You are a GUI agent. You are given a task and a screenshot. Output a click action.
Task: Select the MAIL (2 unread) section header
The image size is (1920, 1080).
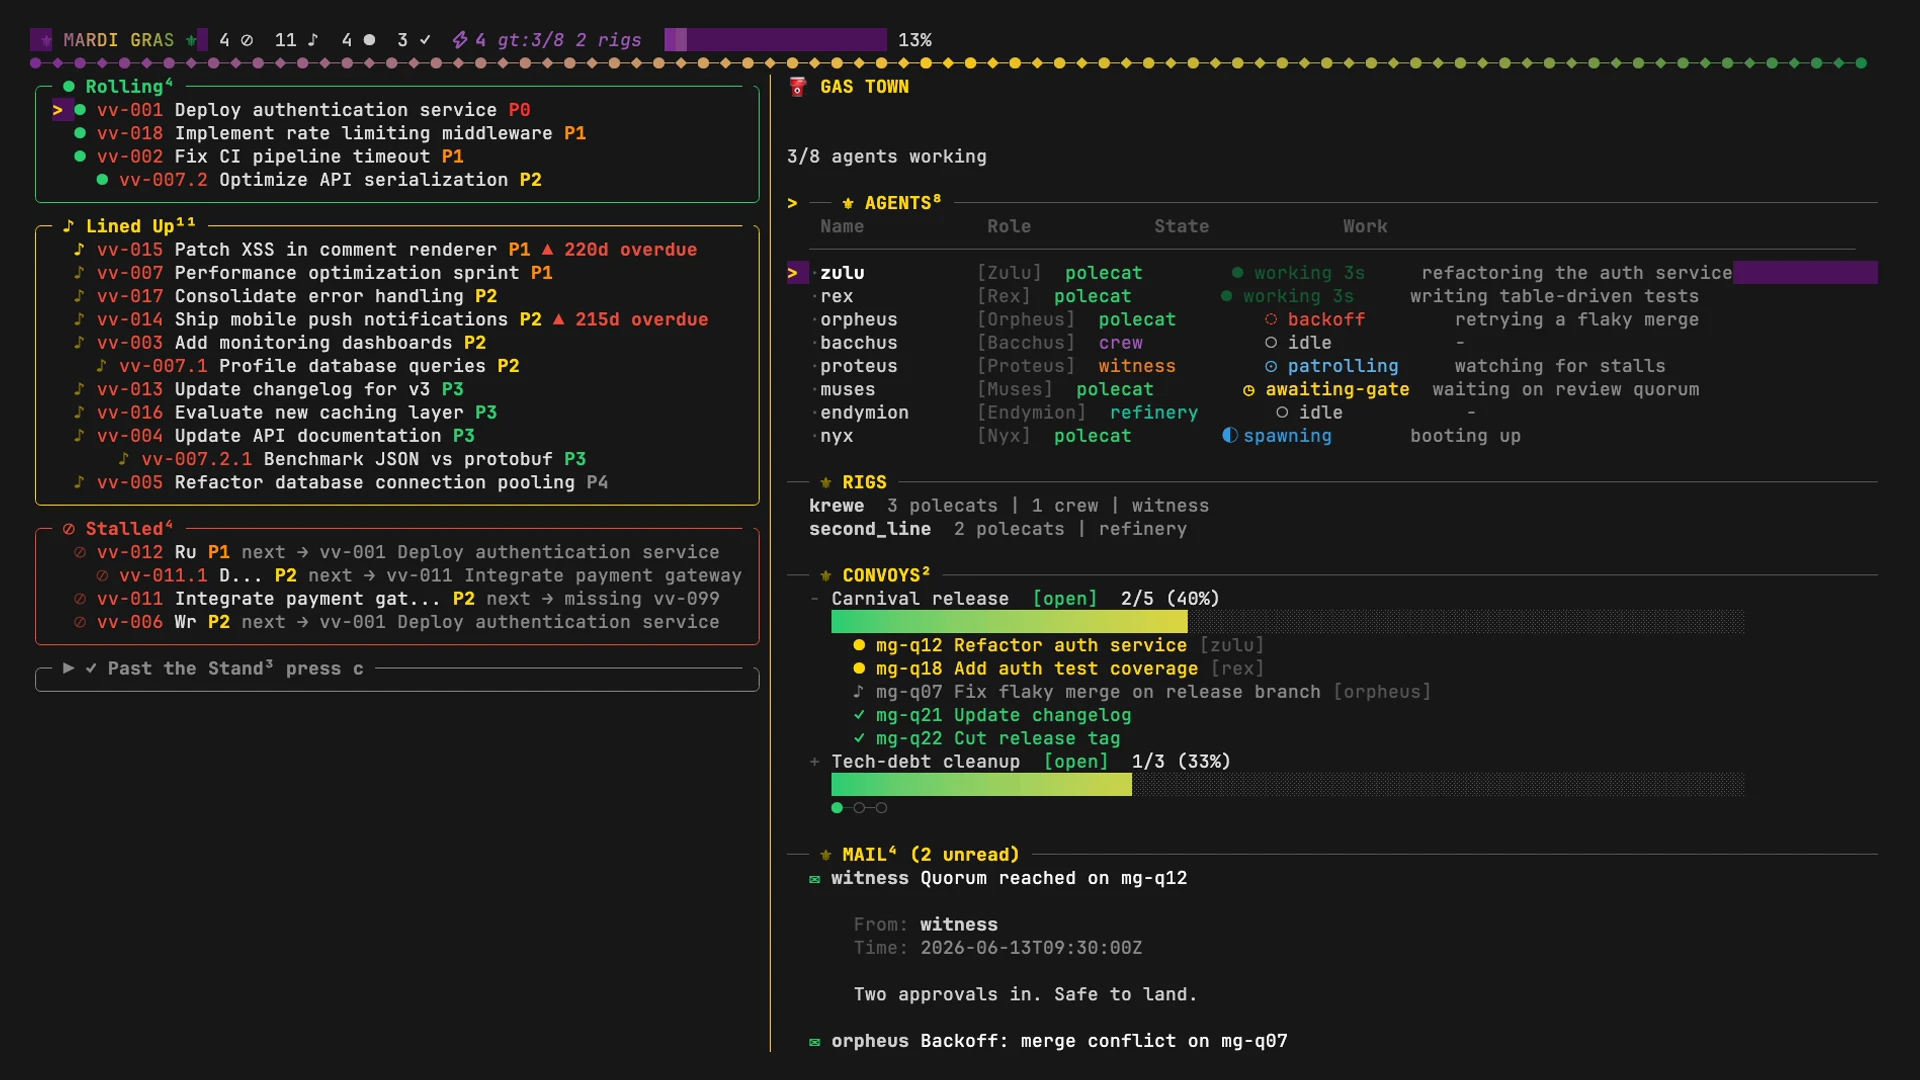(x=920, y=855)
